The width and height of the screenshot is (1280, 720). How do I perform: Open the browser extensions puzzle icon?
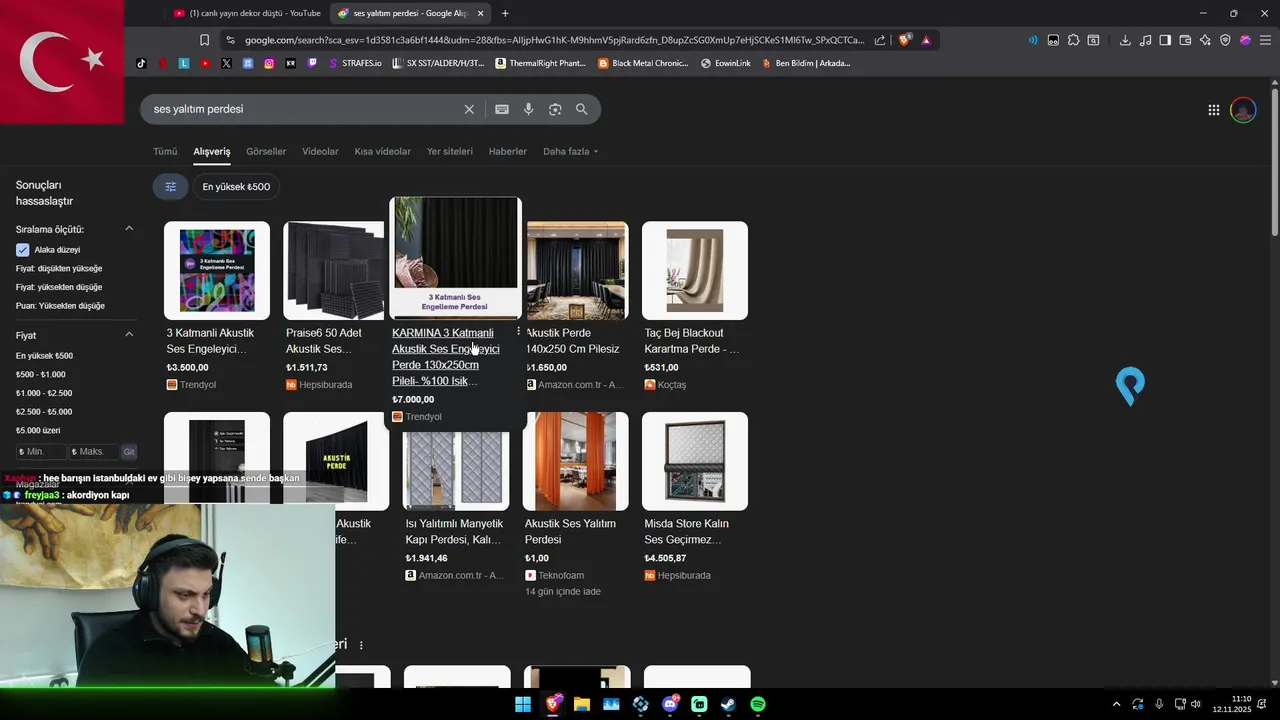click(x=1073, y=40)
